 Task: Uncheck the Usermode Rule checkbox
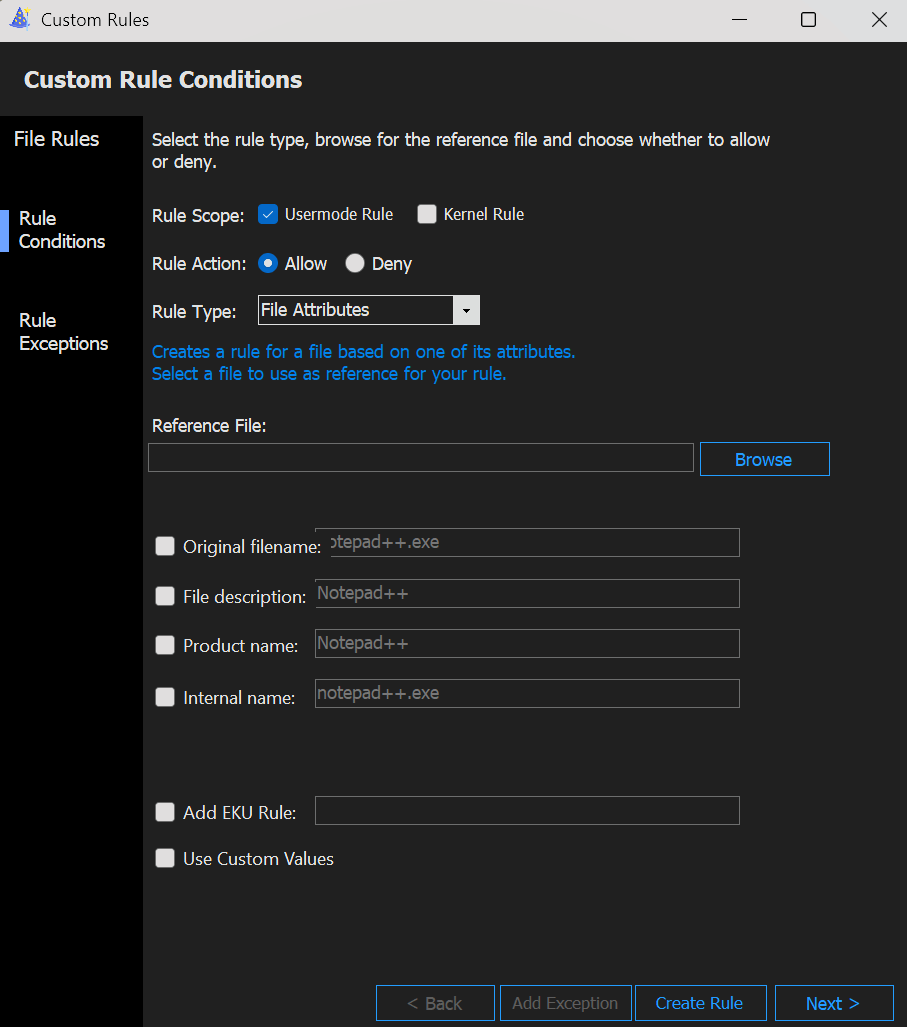(x=267, y=214)
